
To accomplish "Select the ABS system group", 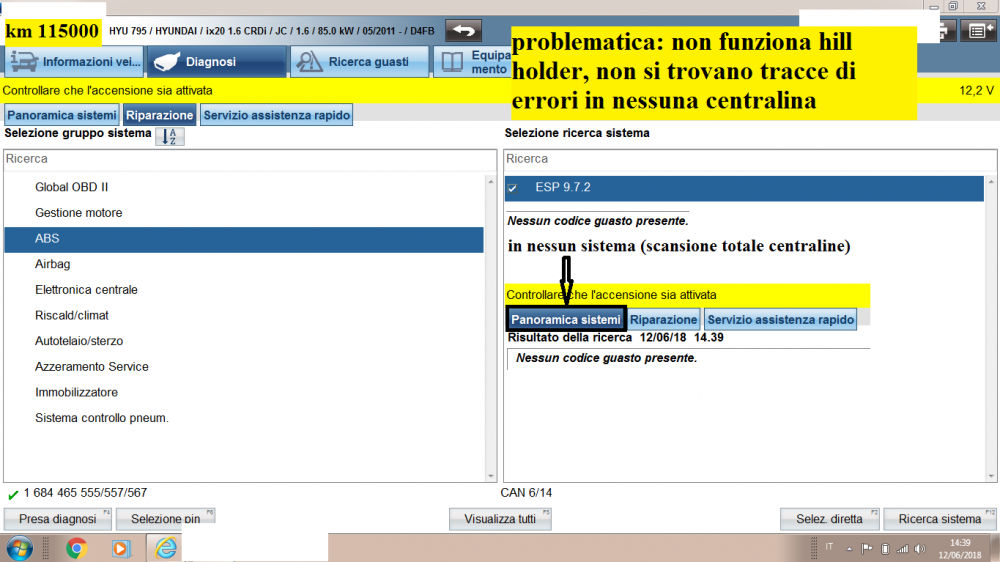I will [244, 239].
